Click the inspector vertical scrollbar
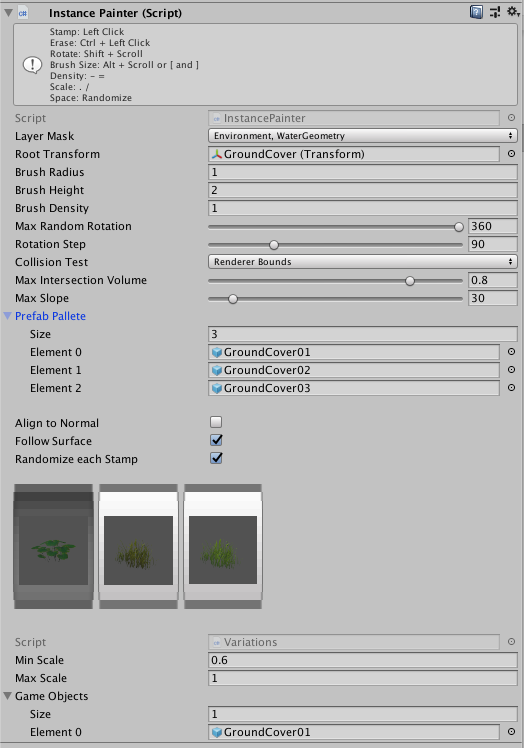Viewport: 524px width, 748px height. (522, 138)
